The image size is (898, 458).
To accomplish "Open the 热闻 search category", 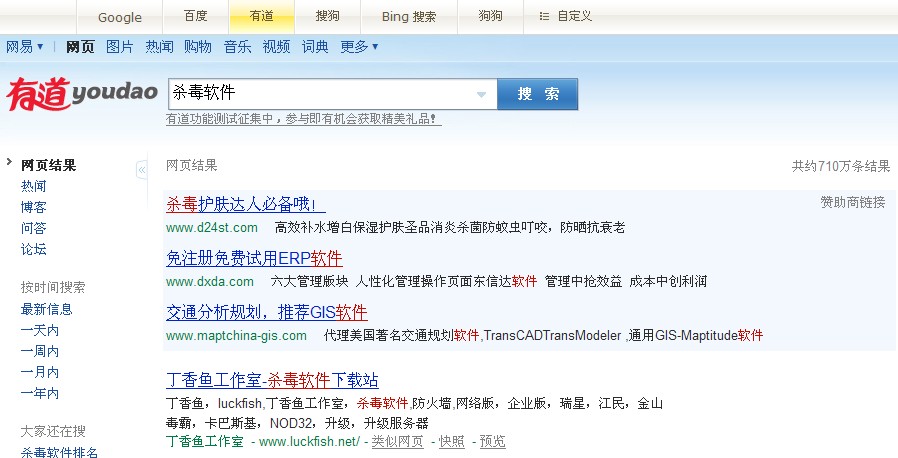I will click(x=159, y=47).
